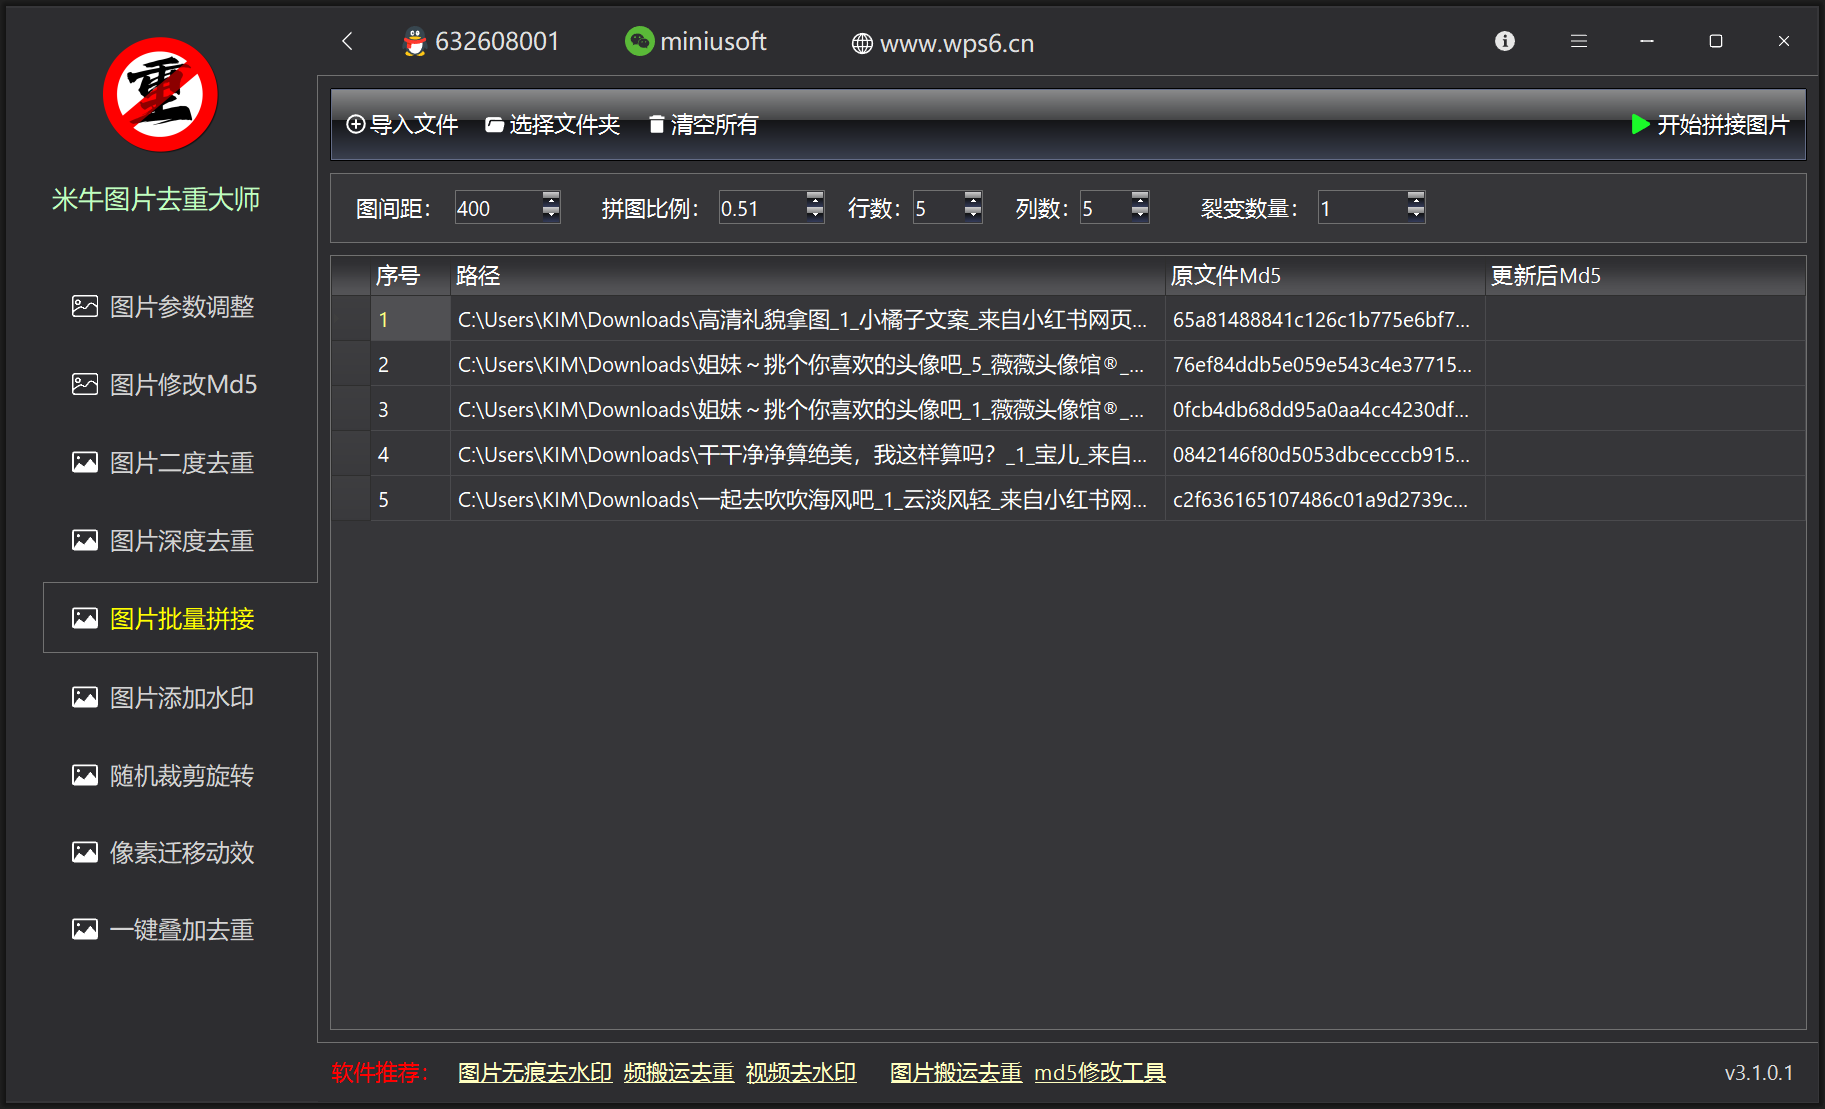
Task: Click 开始拼接图片 button label
Action: coord(1723,124)
